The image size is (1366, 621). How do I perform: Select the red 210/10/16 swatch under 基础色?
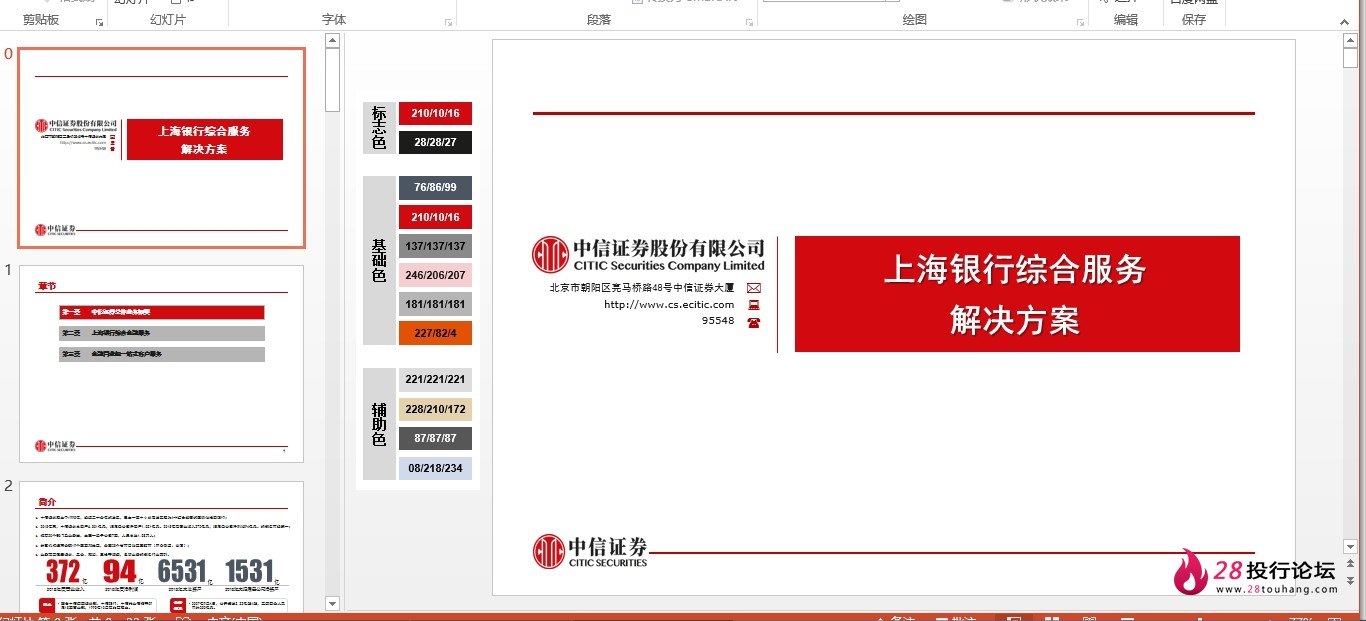(435, 217)
